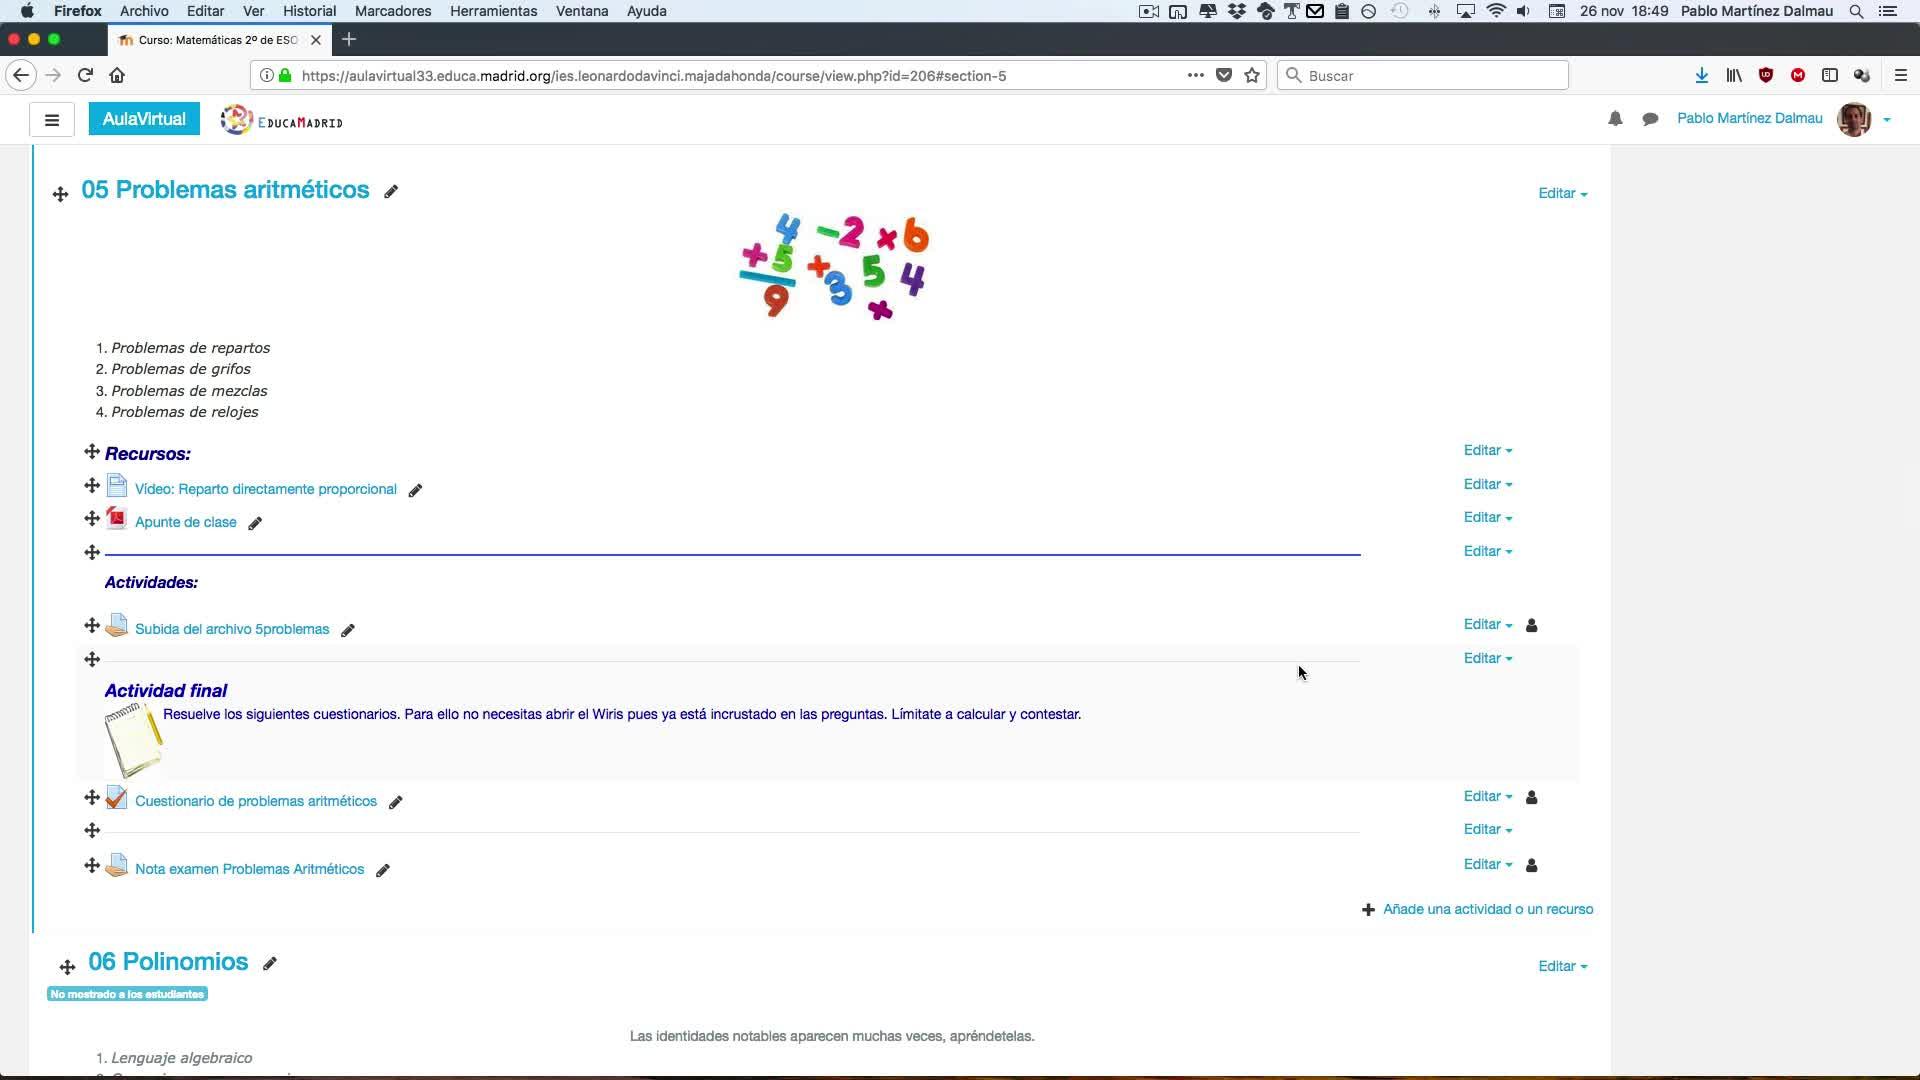The height and width of the screenshot is (1080, 1920).
Task: Open the Marcadores menu
Action: point(393,11)
